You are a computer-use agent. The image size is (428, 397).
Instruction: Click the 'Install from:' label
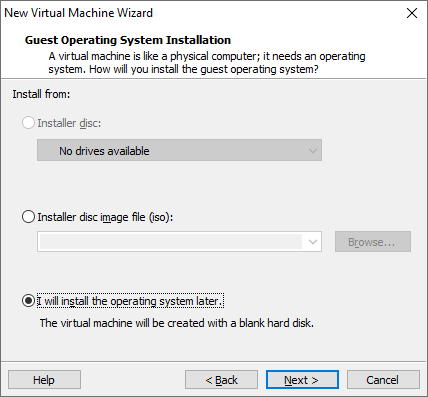tap(41, 94)
